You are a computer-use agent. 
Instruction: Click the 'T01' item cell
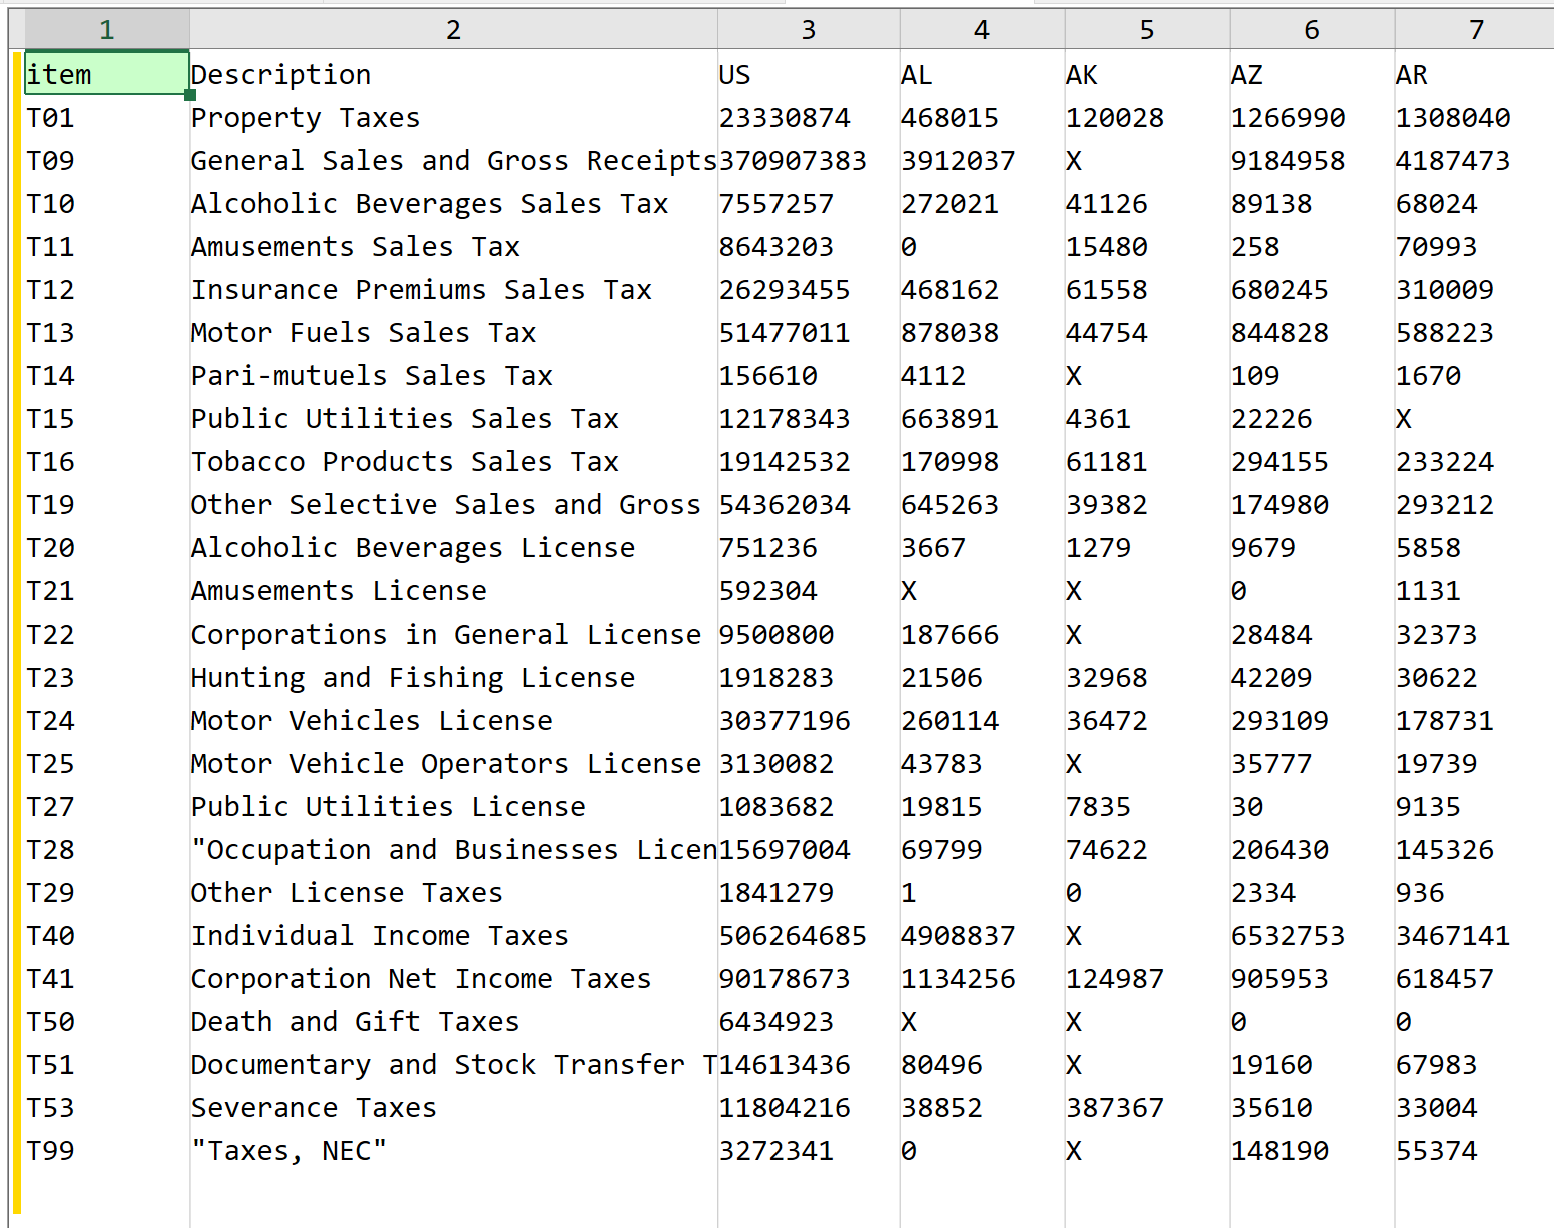pos(106,117)
